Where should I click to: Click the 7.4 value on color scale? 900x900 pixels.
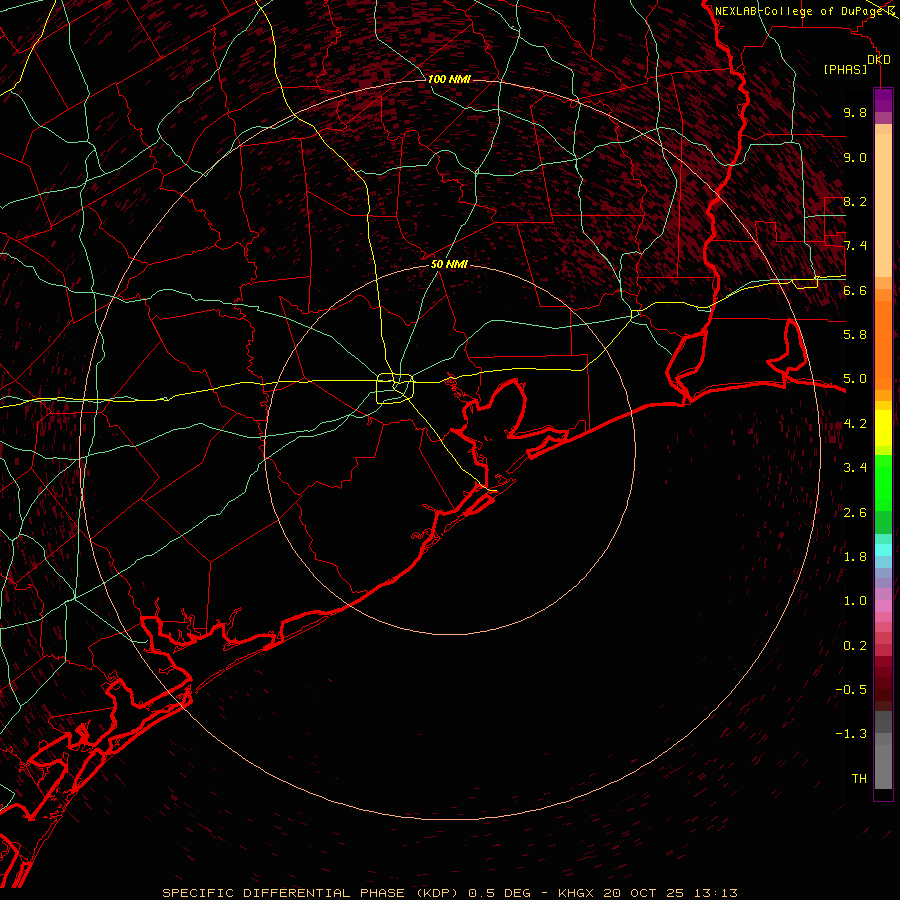coord(855,246)
